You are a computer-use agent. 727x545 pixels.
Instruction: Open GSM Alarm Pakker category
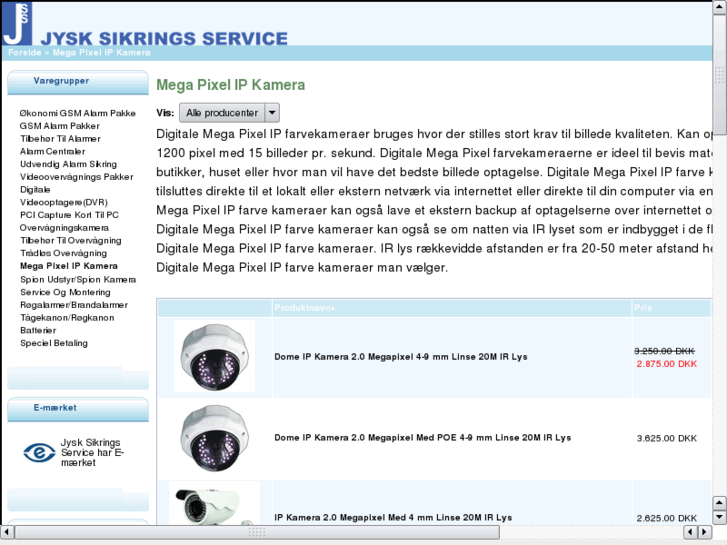click(59, 126)
